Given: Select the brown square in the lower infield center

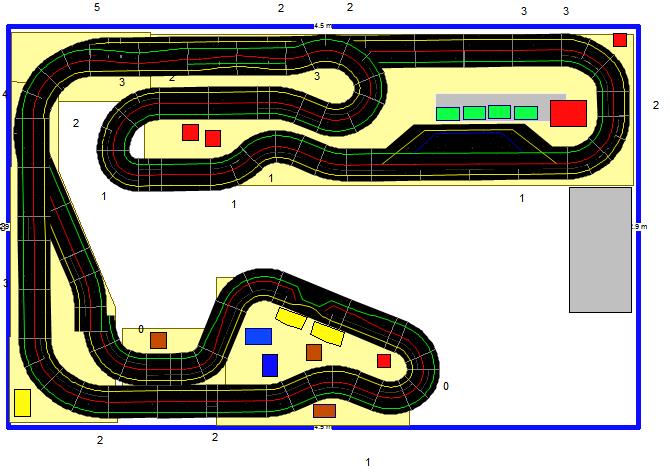Looking at the screenshot, I should [x=314, y=352].
